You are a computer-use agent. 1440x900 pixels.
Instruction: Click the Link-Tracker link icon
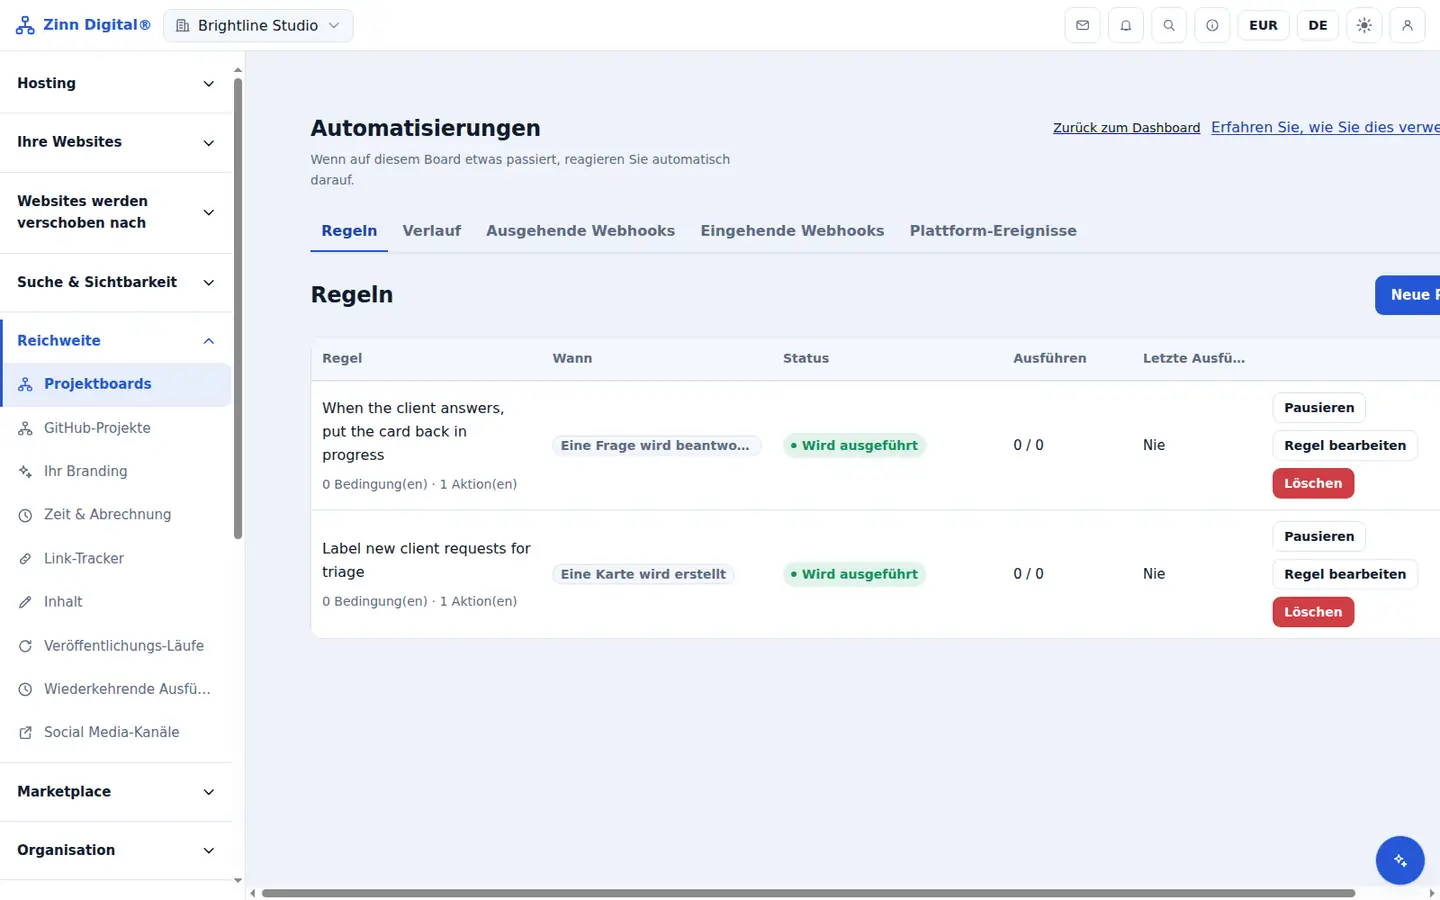[x=25, y=558]
